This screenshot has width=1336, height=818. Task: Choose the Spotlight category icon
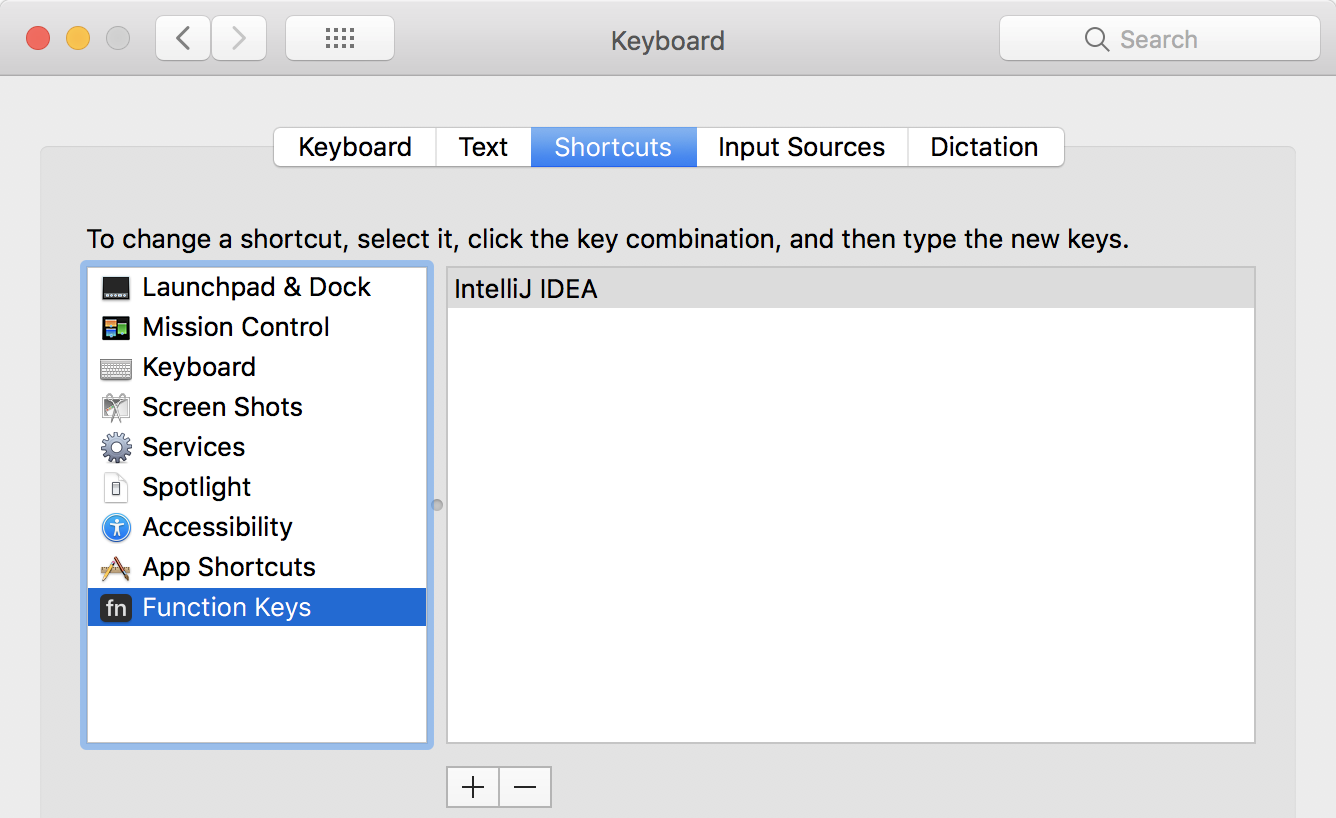coord(116,488)
